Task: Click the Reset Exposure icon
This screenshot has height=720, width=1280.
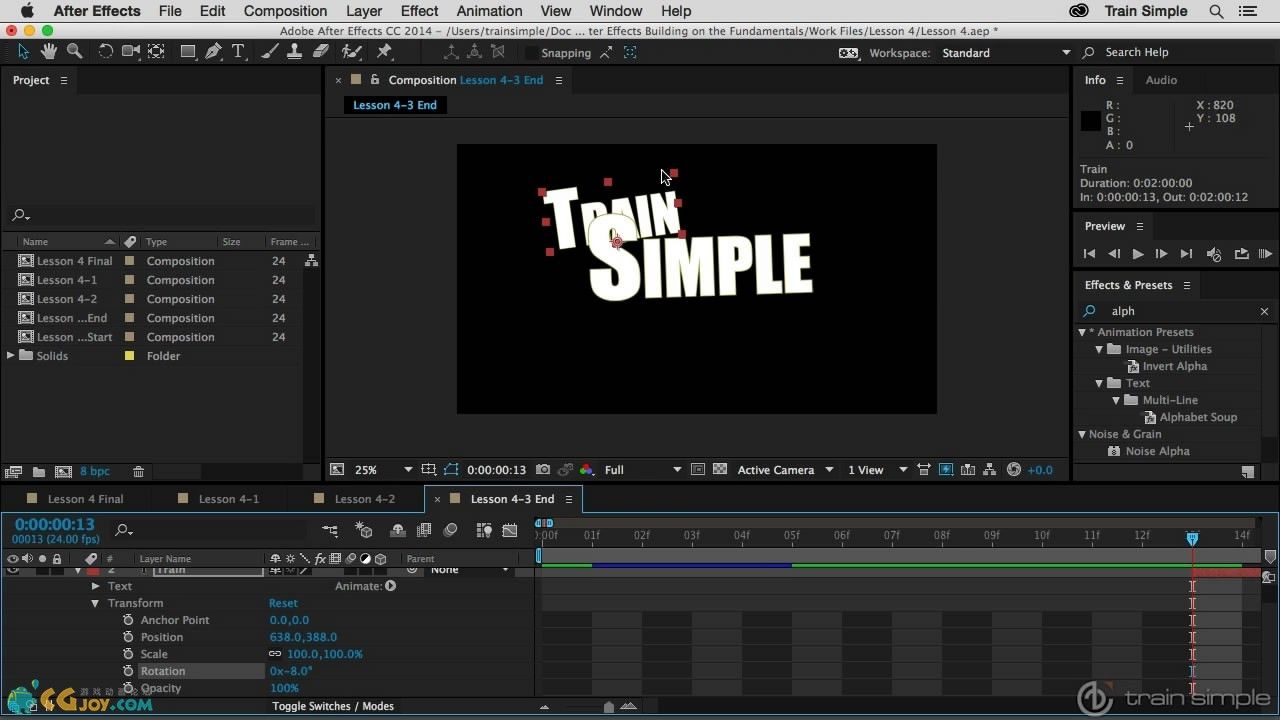Action: coord(1014,470)
